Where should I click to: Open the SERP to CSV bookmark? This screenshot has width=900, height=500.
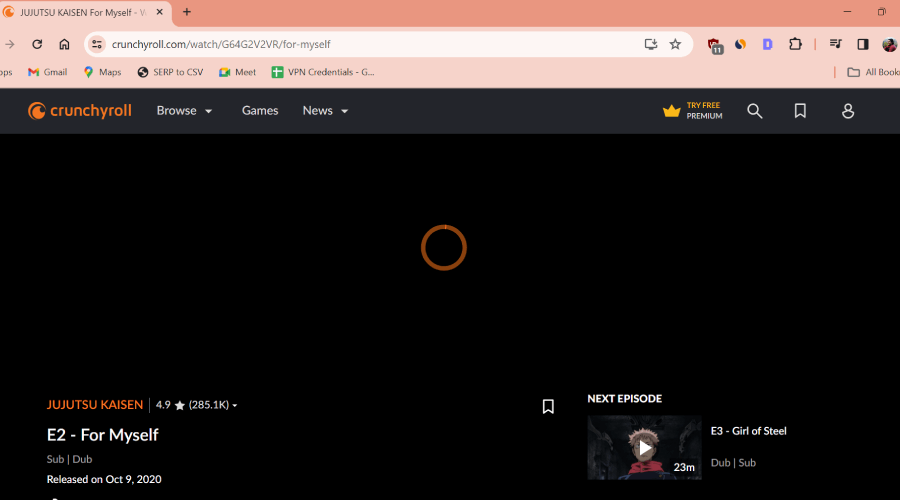coord(170,72)
